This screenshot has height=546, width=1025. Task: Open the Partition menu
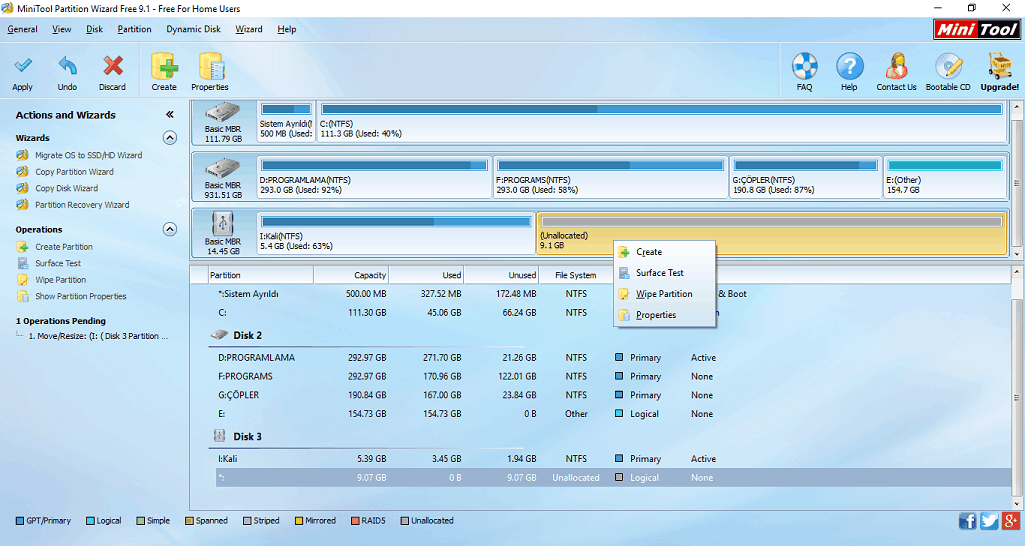click(x=134, y=29)
